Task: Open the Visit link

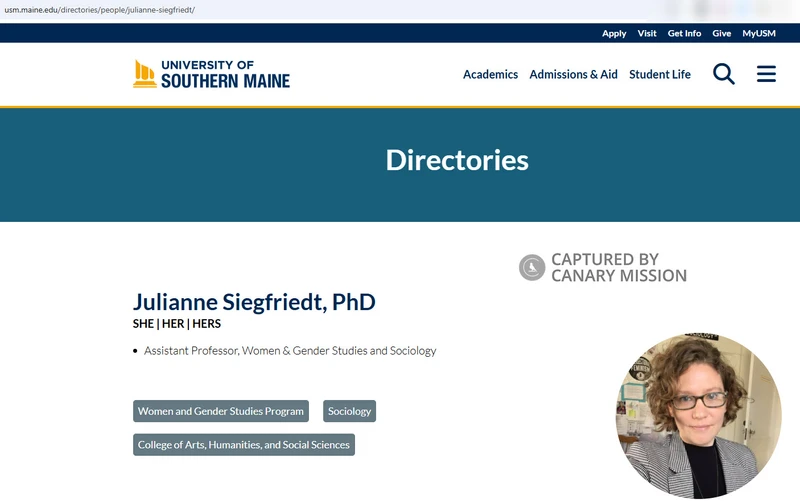Action: [646, 33]
